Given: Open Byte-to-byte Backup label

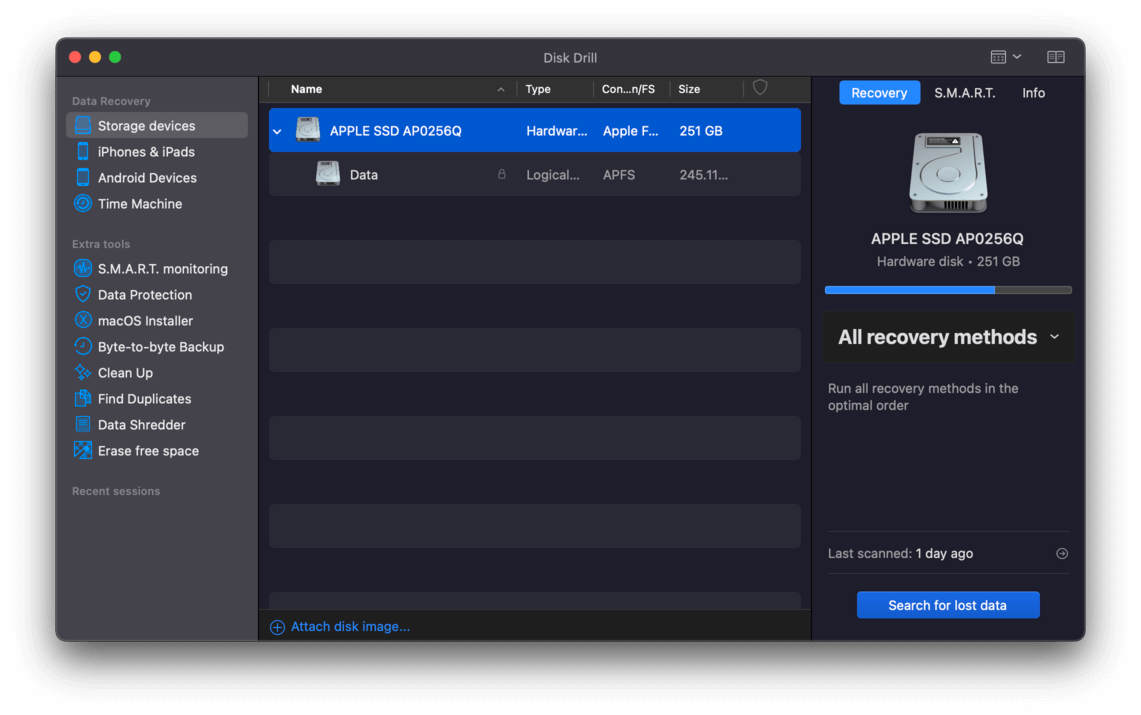Looking at the screenshot, I should (161, 347).
